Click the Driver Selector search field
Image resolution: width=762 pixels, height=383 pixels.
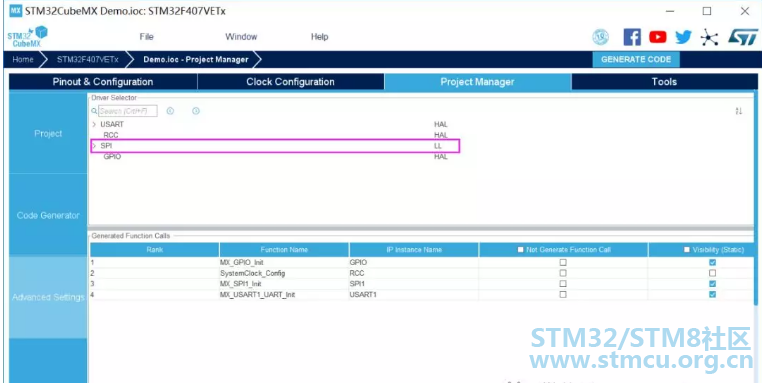pyautogui.click(x=127, y=111)
